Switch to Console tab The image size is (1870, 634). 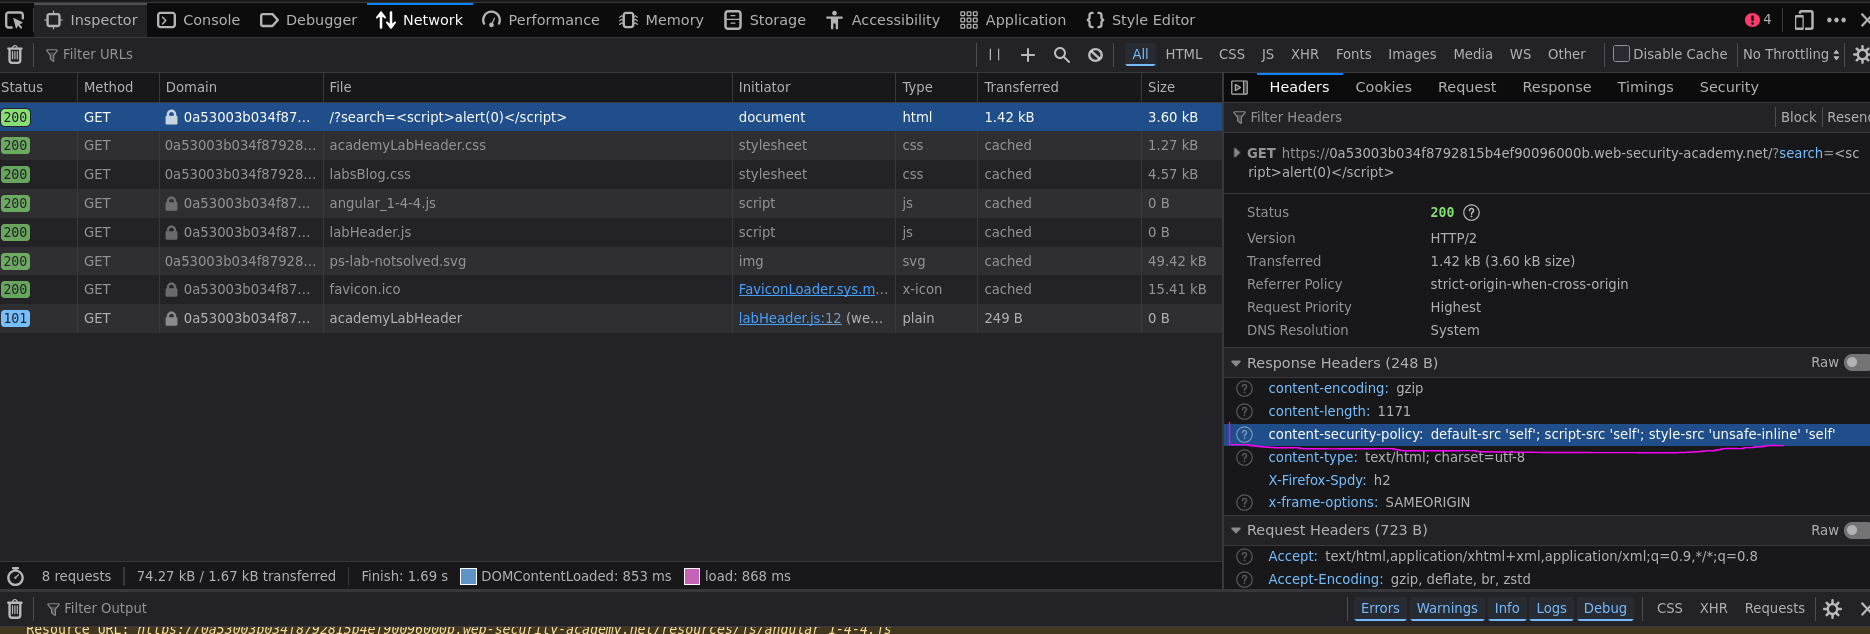tap(199, 19)
